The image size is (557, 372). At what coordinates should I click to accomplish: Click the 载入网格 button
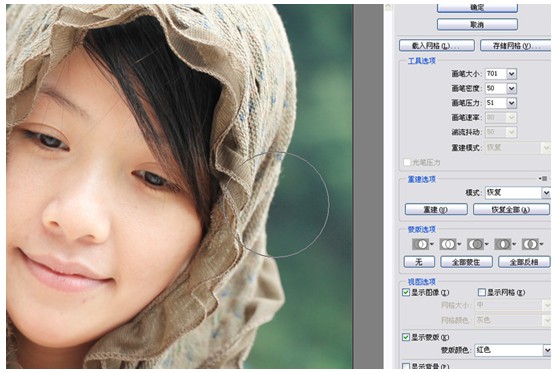coord(437,46)
